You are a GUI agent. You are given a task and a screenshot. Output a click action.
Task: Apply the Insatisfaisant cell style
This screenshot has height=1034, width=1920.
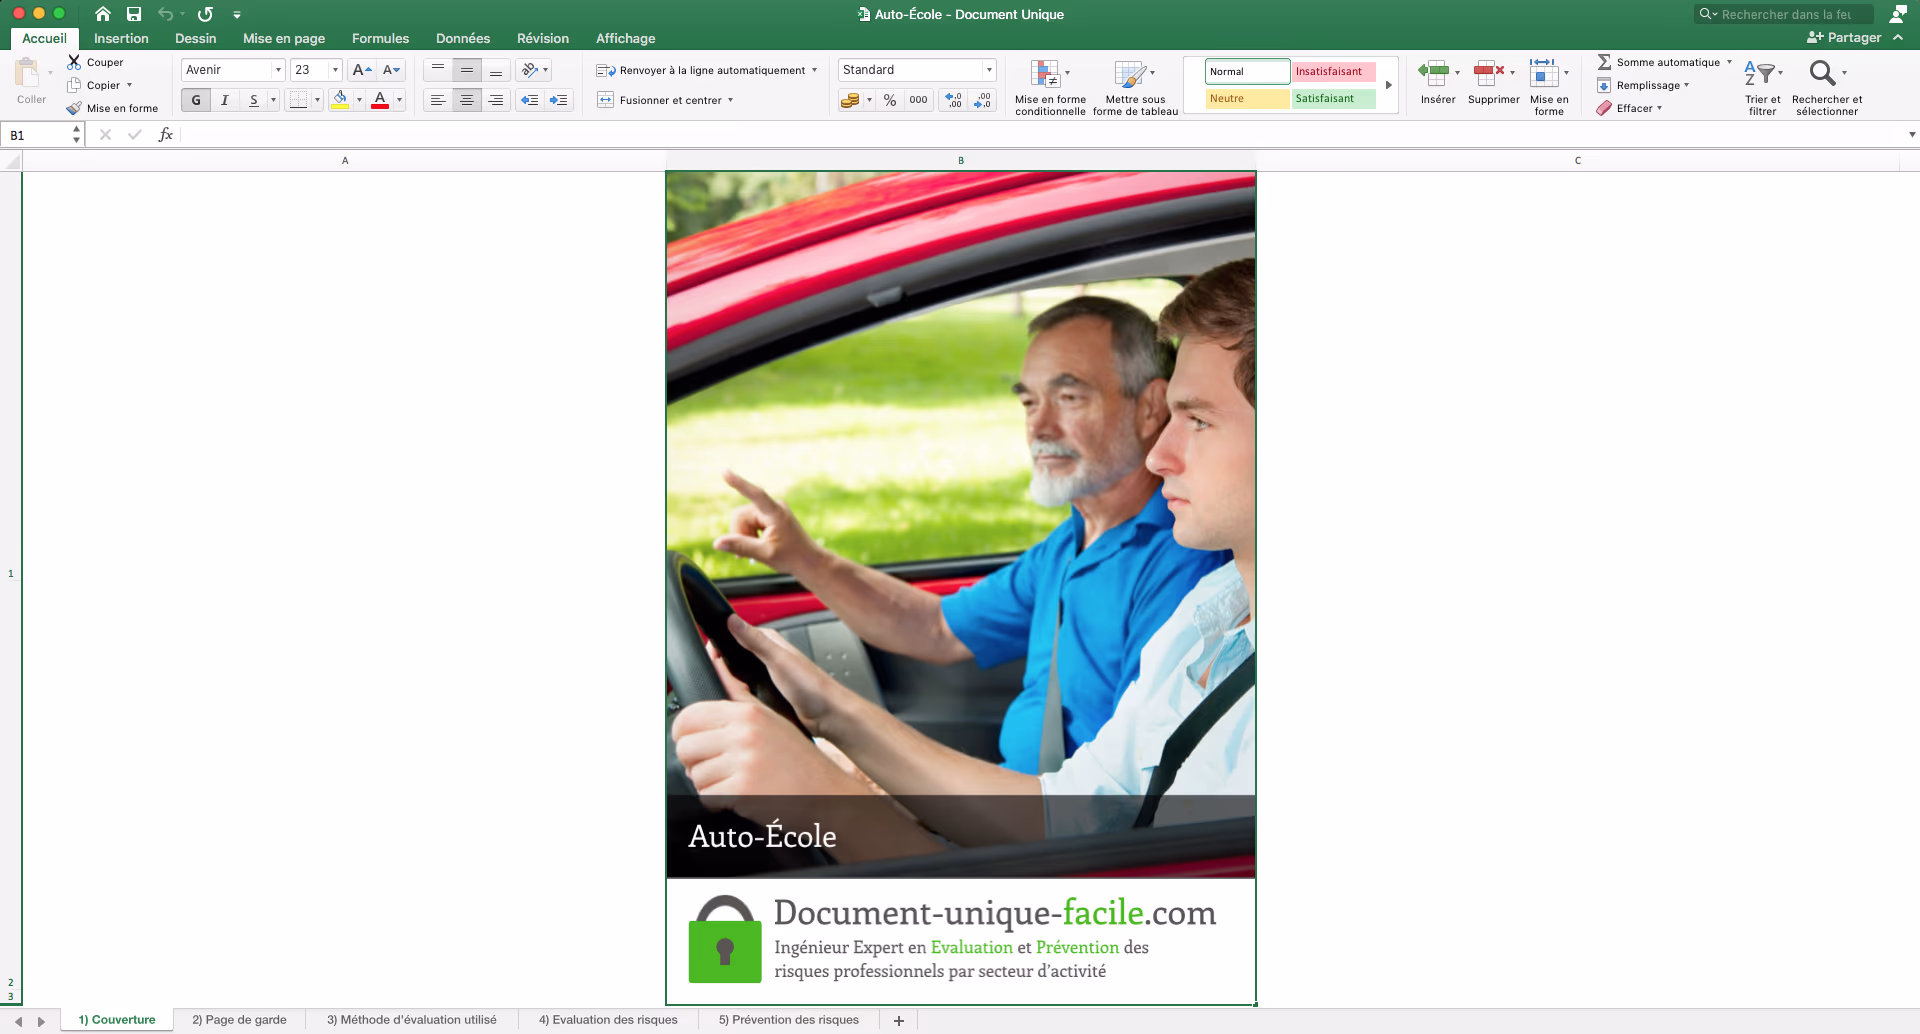(1333, 72)
